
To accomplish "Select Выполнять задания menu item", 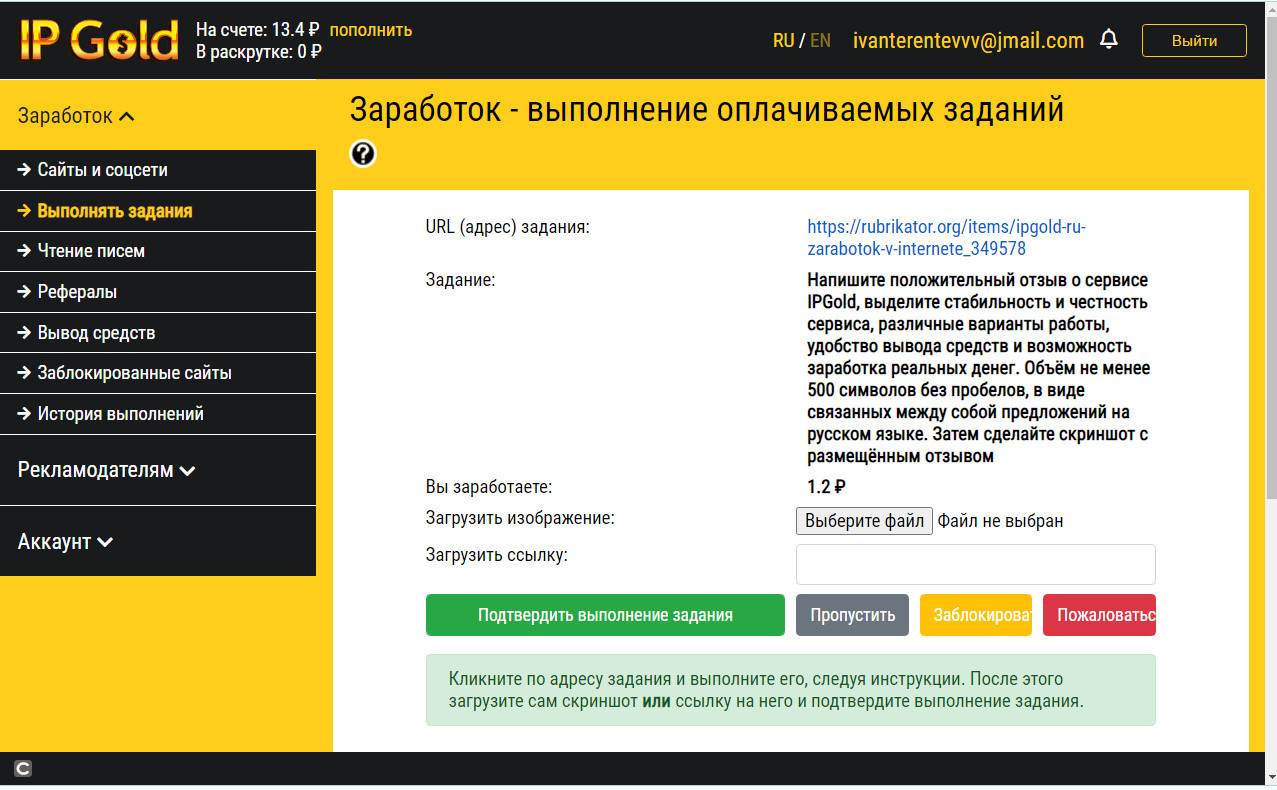I will tap(158, 211).
